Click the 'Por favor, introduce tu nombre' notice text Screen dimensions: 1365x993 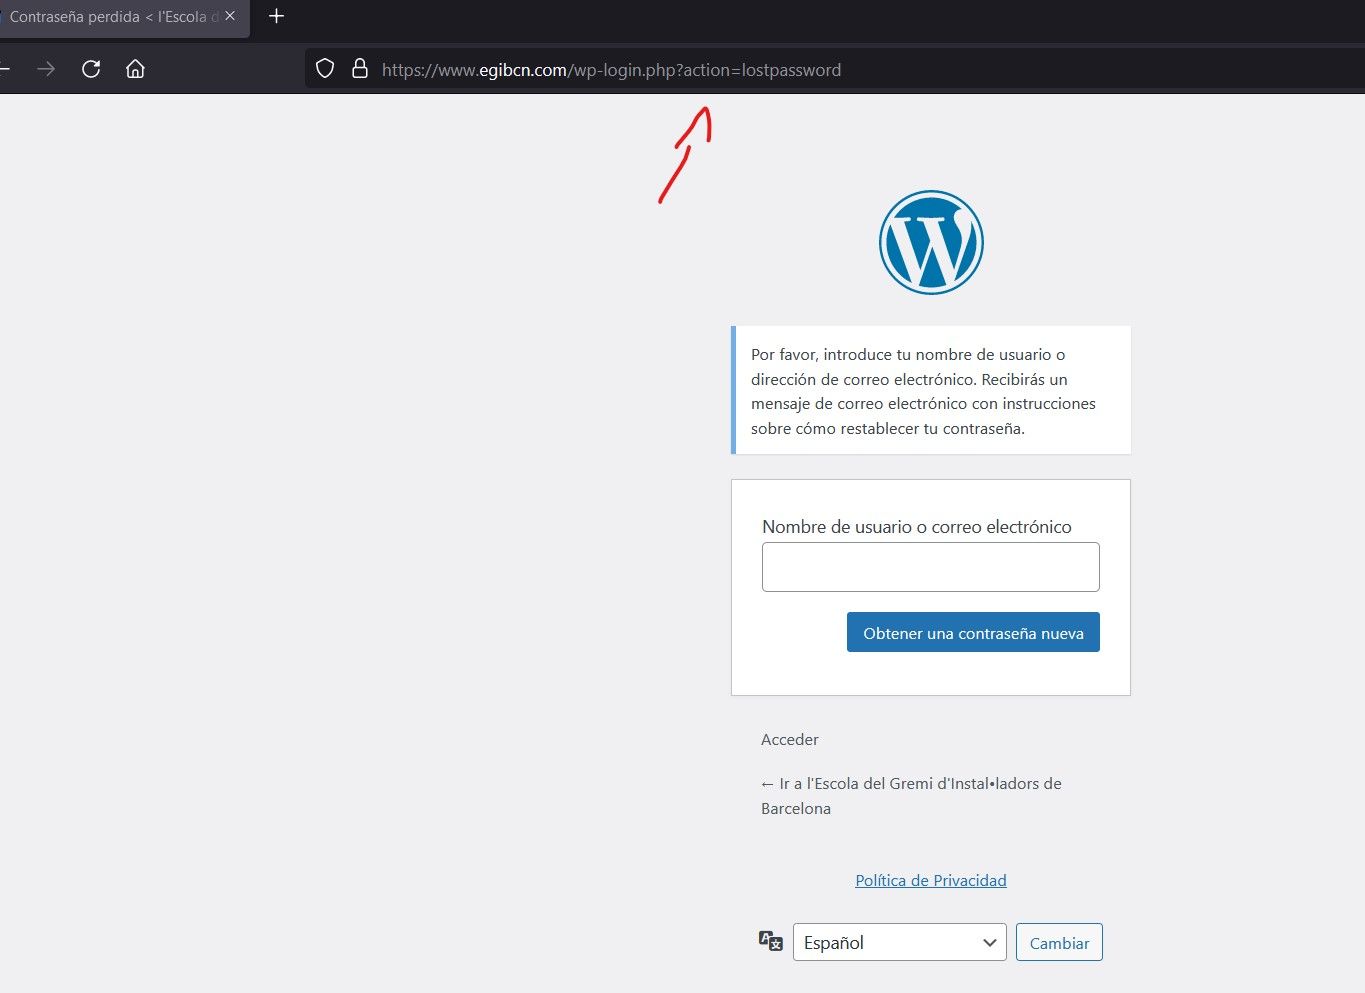(923, 391)
